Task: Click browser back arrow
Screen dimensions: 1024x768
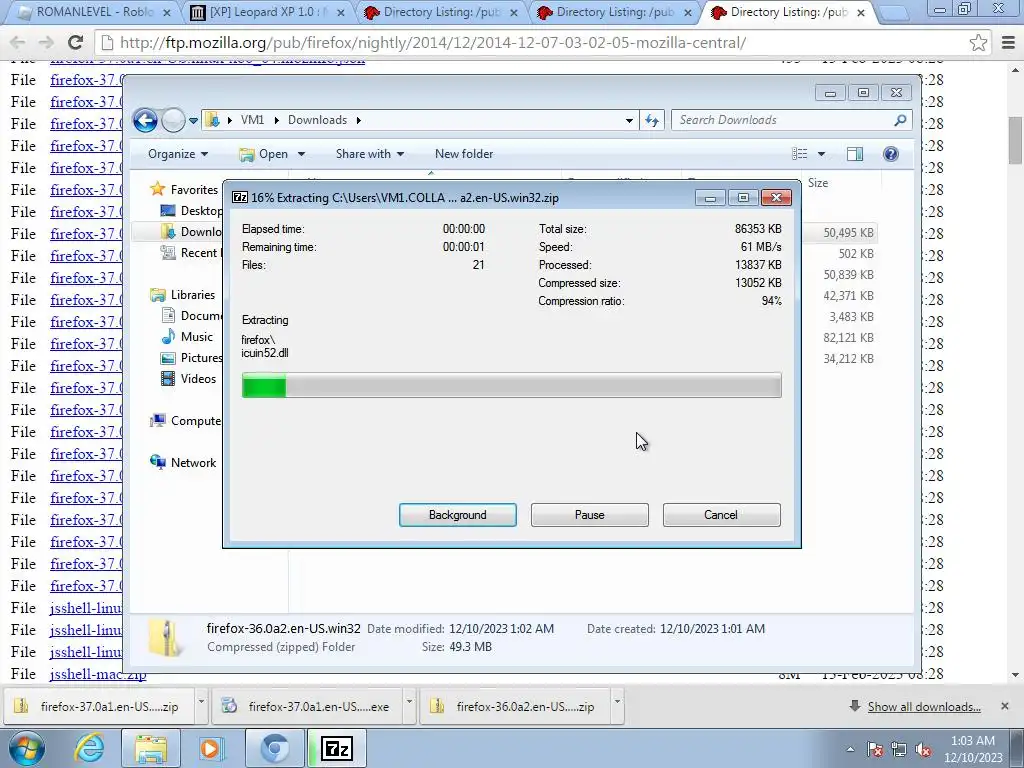Action: tap(18, 42)
